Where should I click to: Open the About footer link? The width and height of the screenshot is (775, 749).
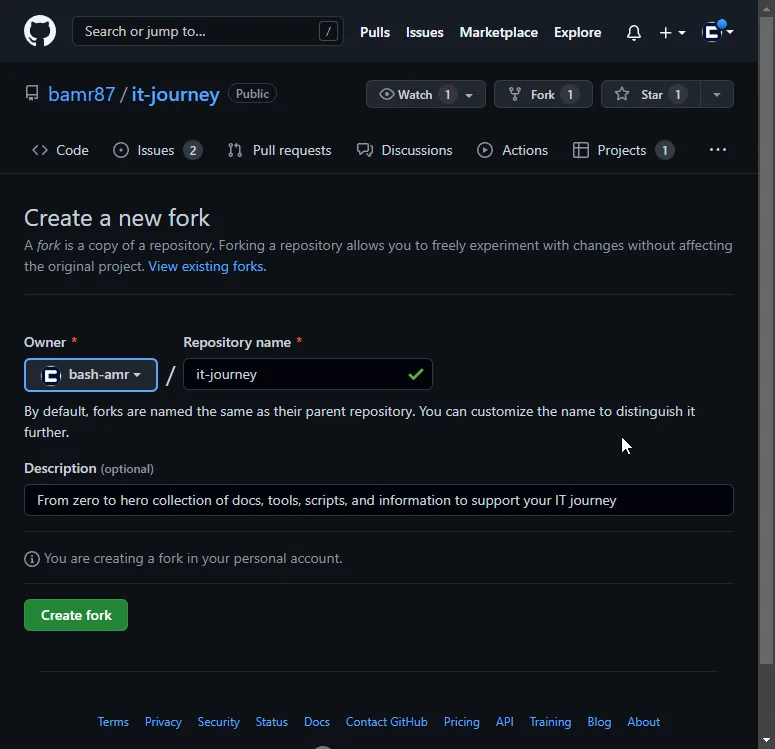(x=644, y=722)
